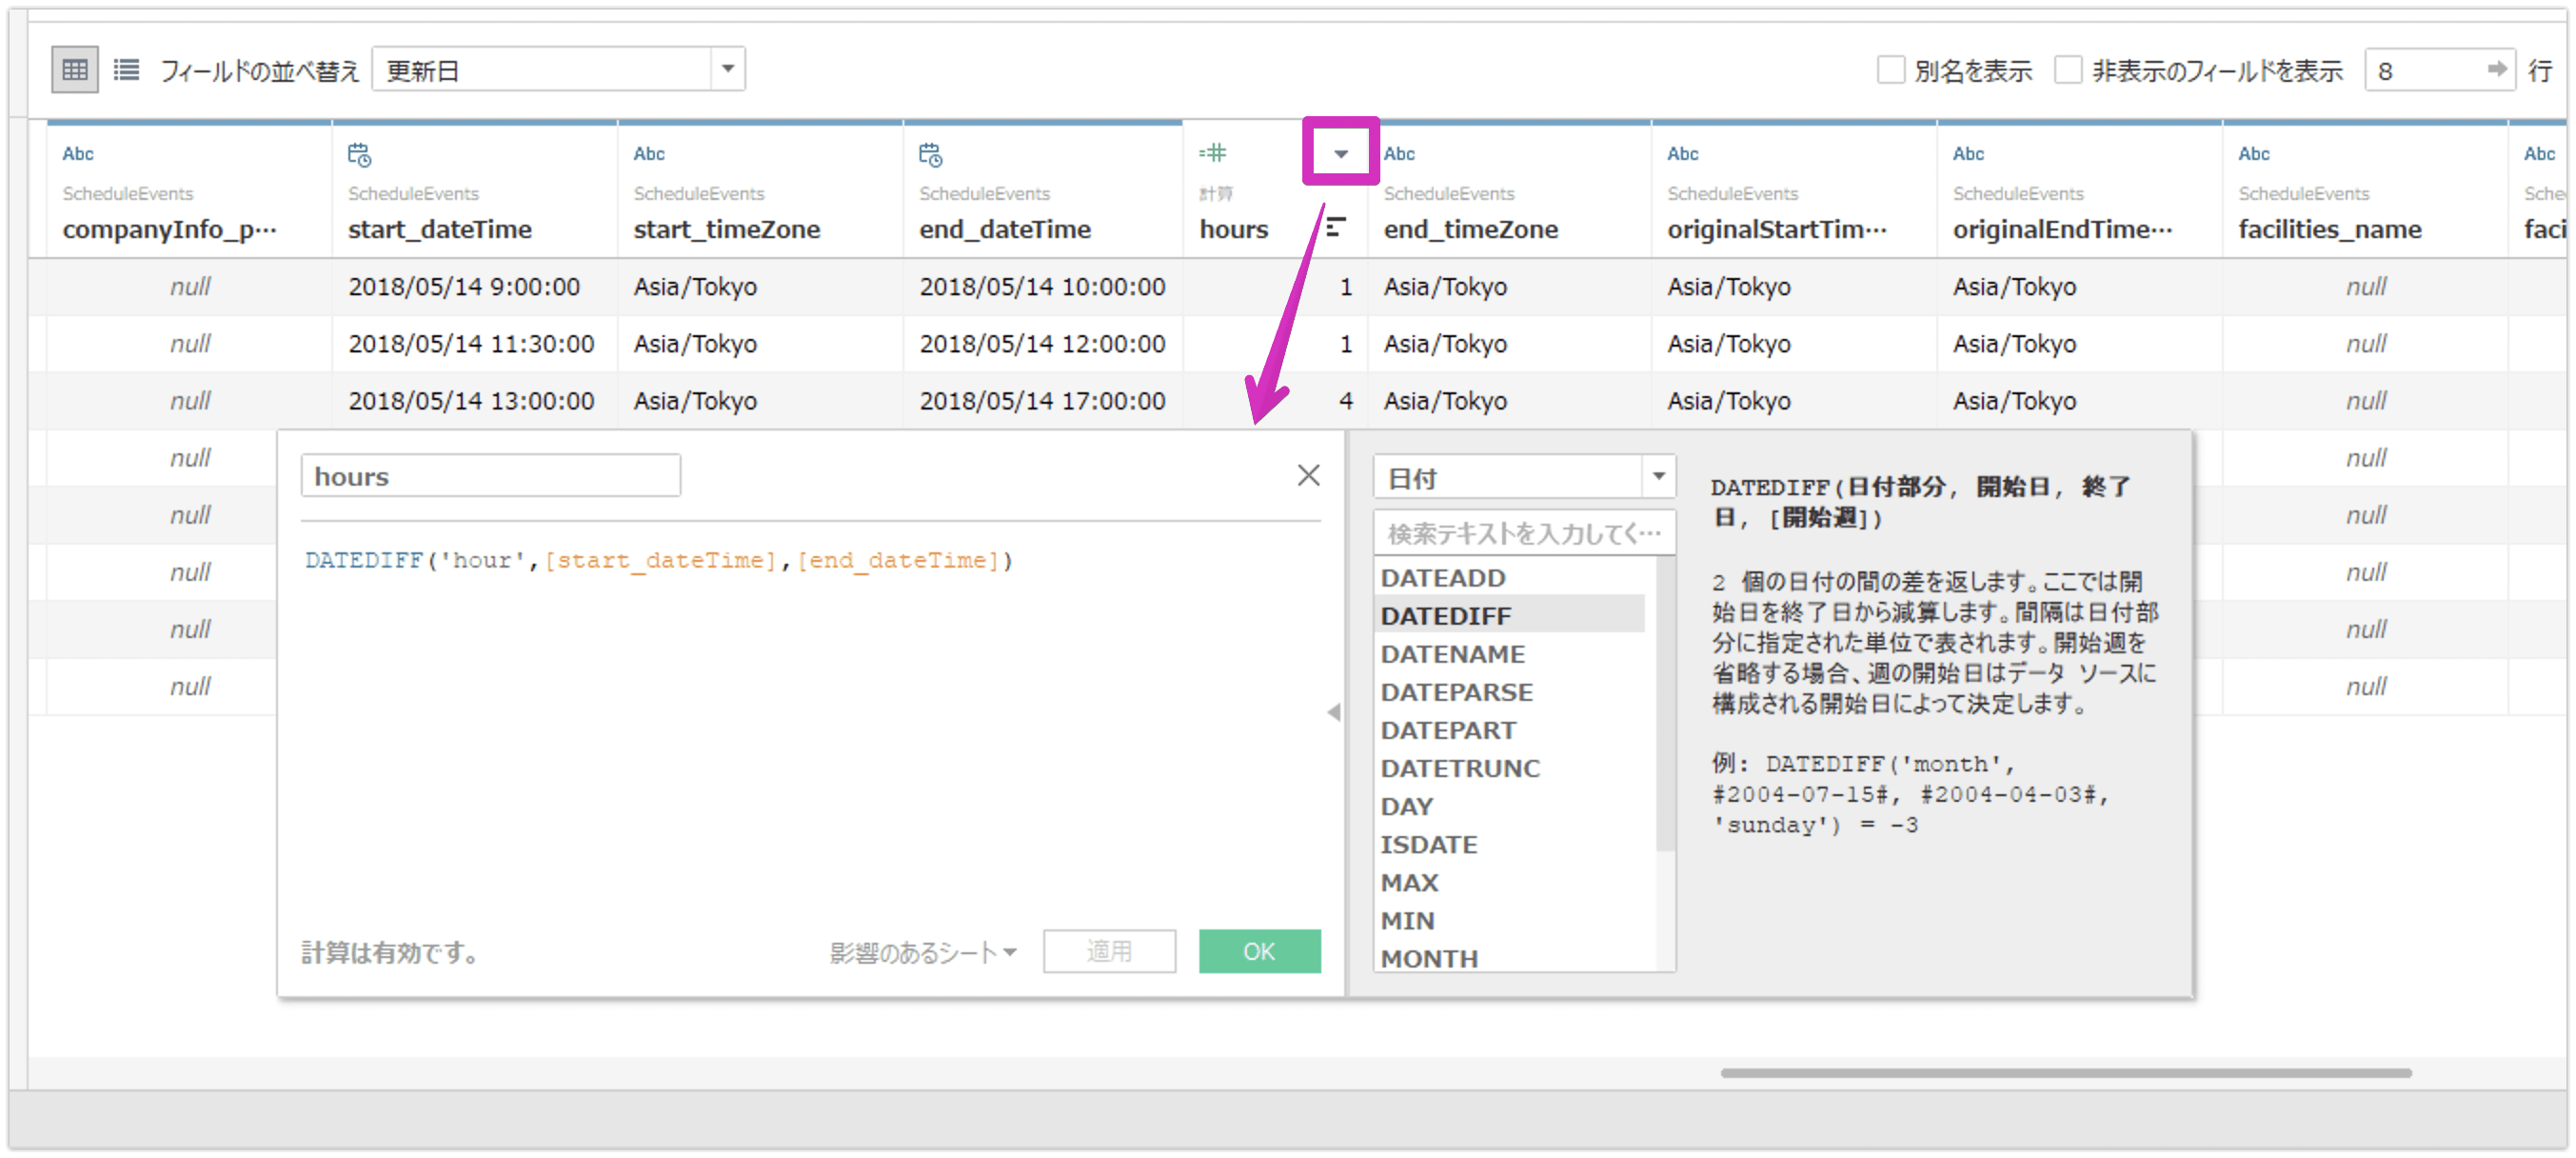
Task: Switch to list view icon
Action: [126, 70]
